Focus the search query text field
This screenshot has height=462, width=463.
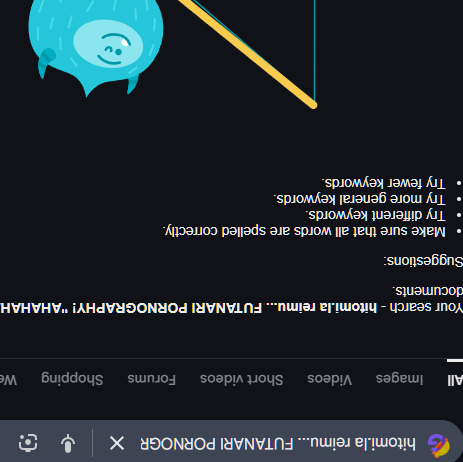pyautogui.click(x=278, y=444)
